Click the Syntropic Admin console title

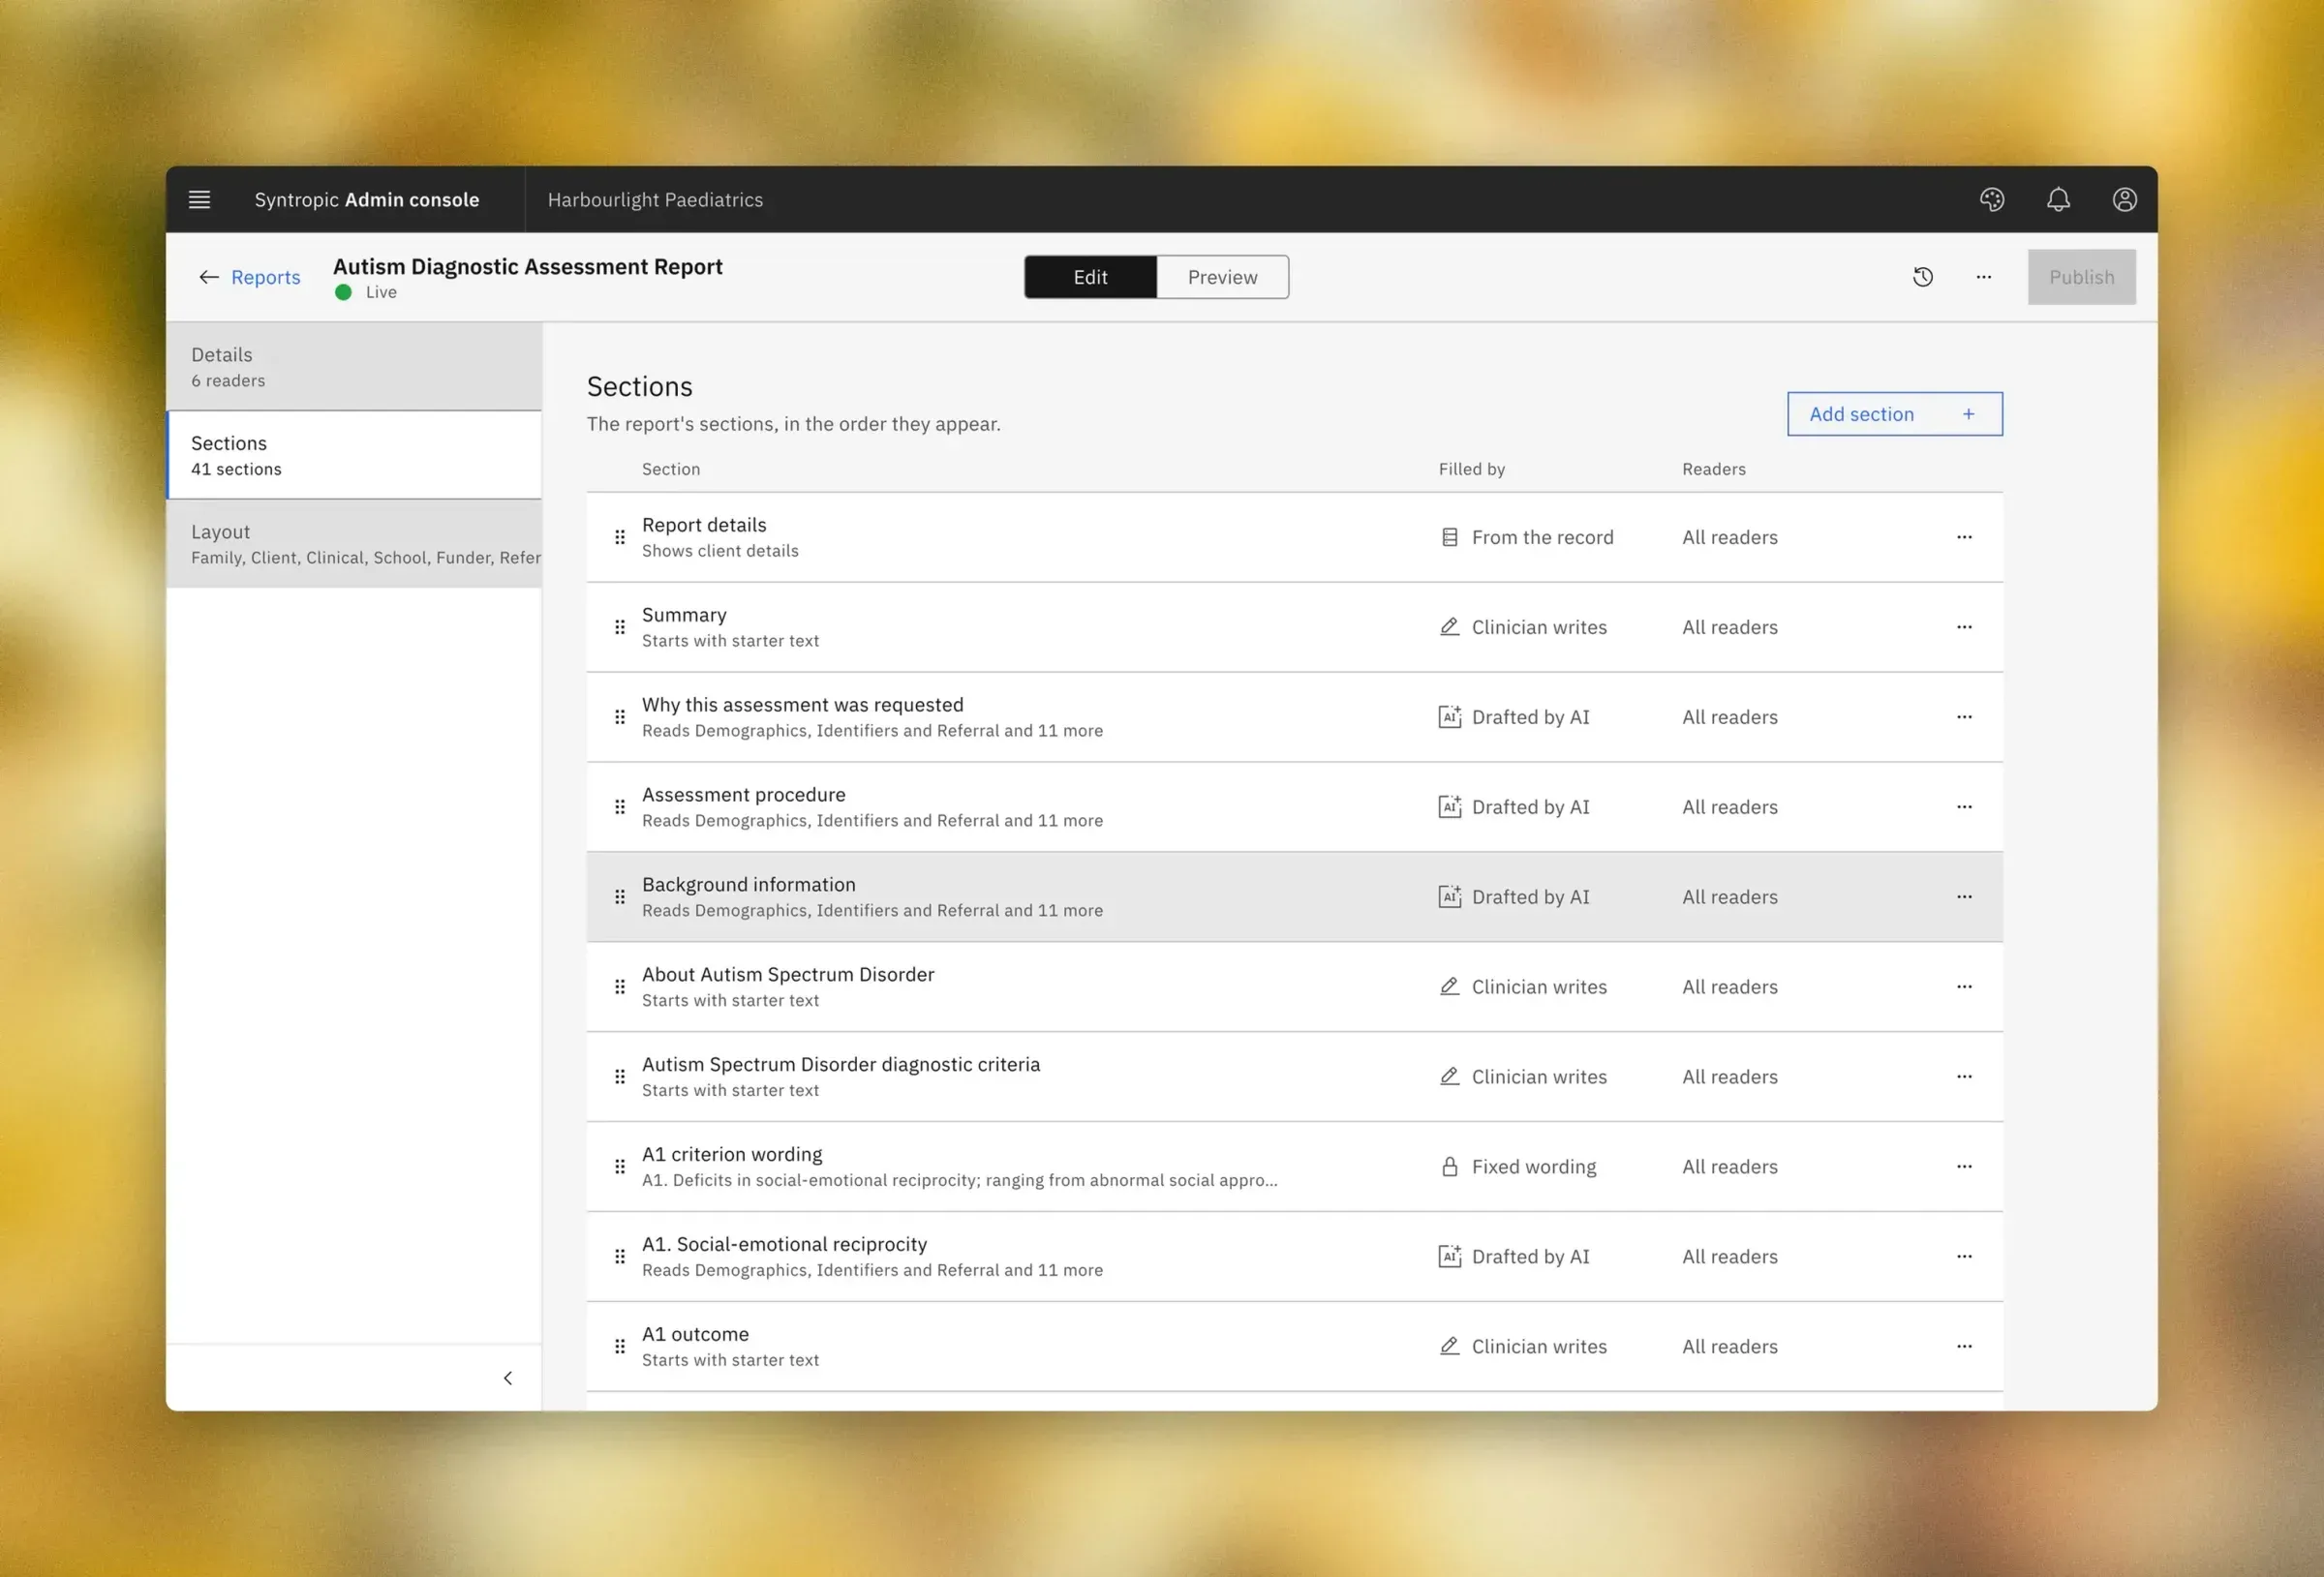click(366, 199)
